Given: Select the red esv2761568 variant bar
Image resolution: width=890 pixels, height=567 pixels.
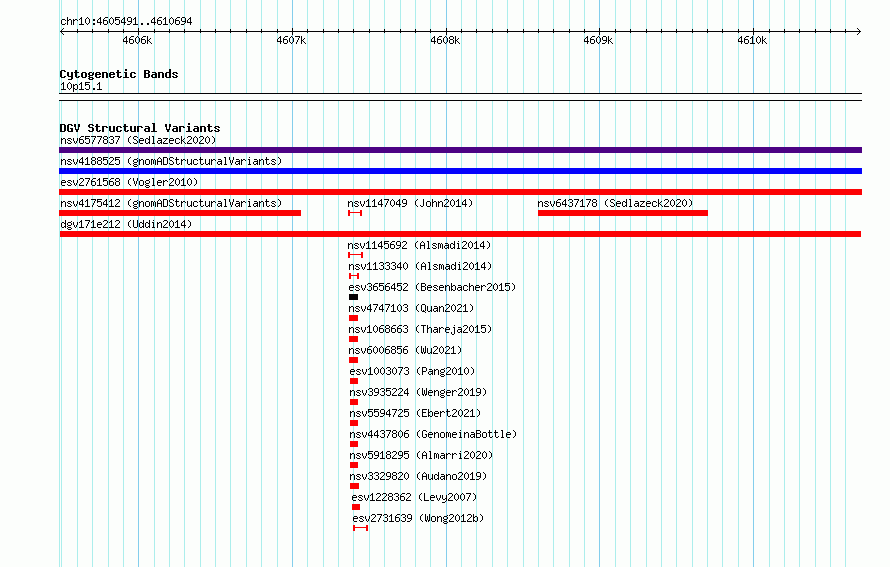Looking at the screenshot, I should (460, 192).
